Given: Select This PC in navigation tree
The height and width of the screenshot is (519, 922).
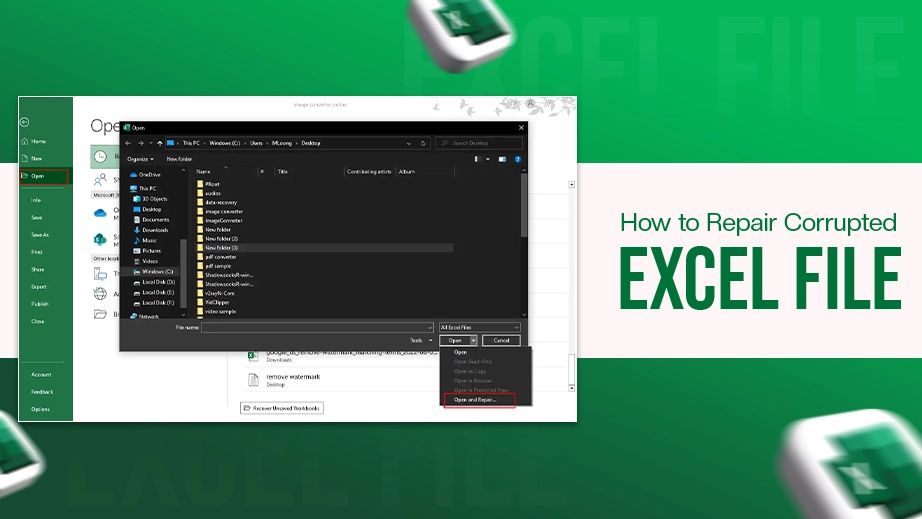Looking at the screenshot, I should [x=143, y=189].
